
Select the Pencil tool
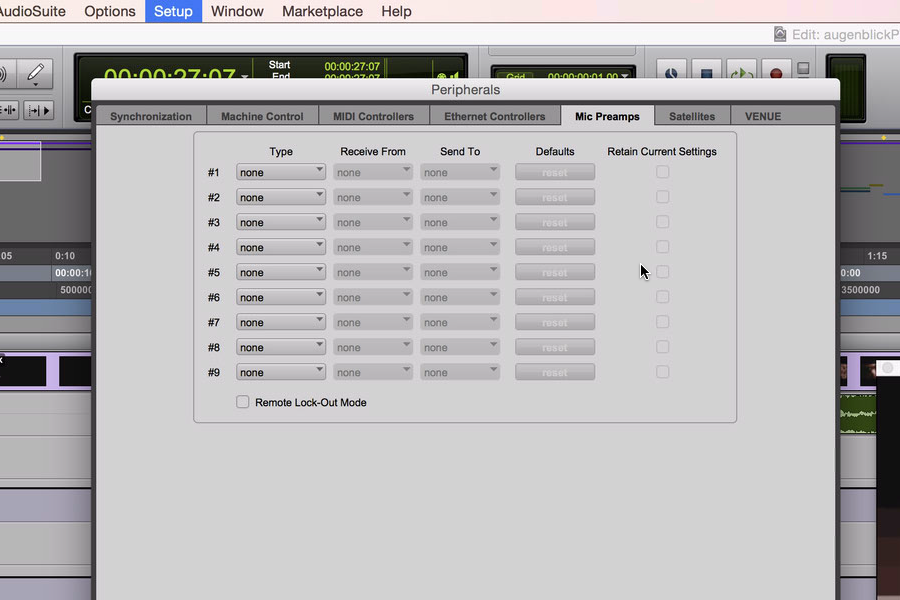[x=35, y=73]
